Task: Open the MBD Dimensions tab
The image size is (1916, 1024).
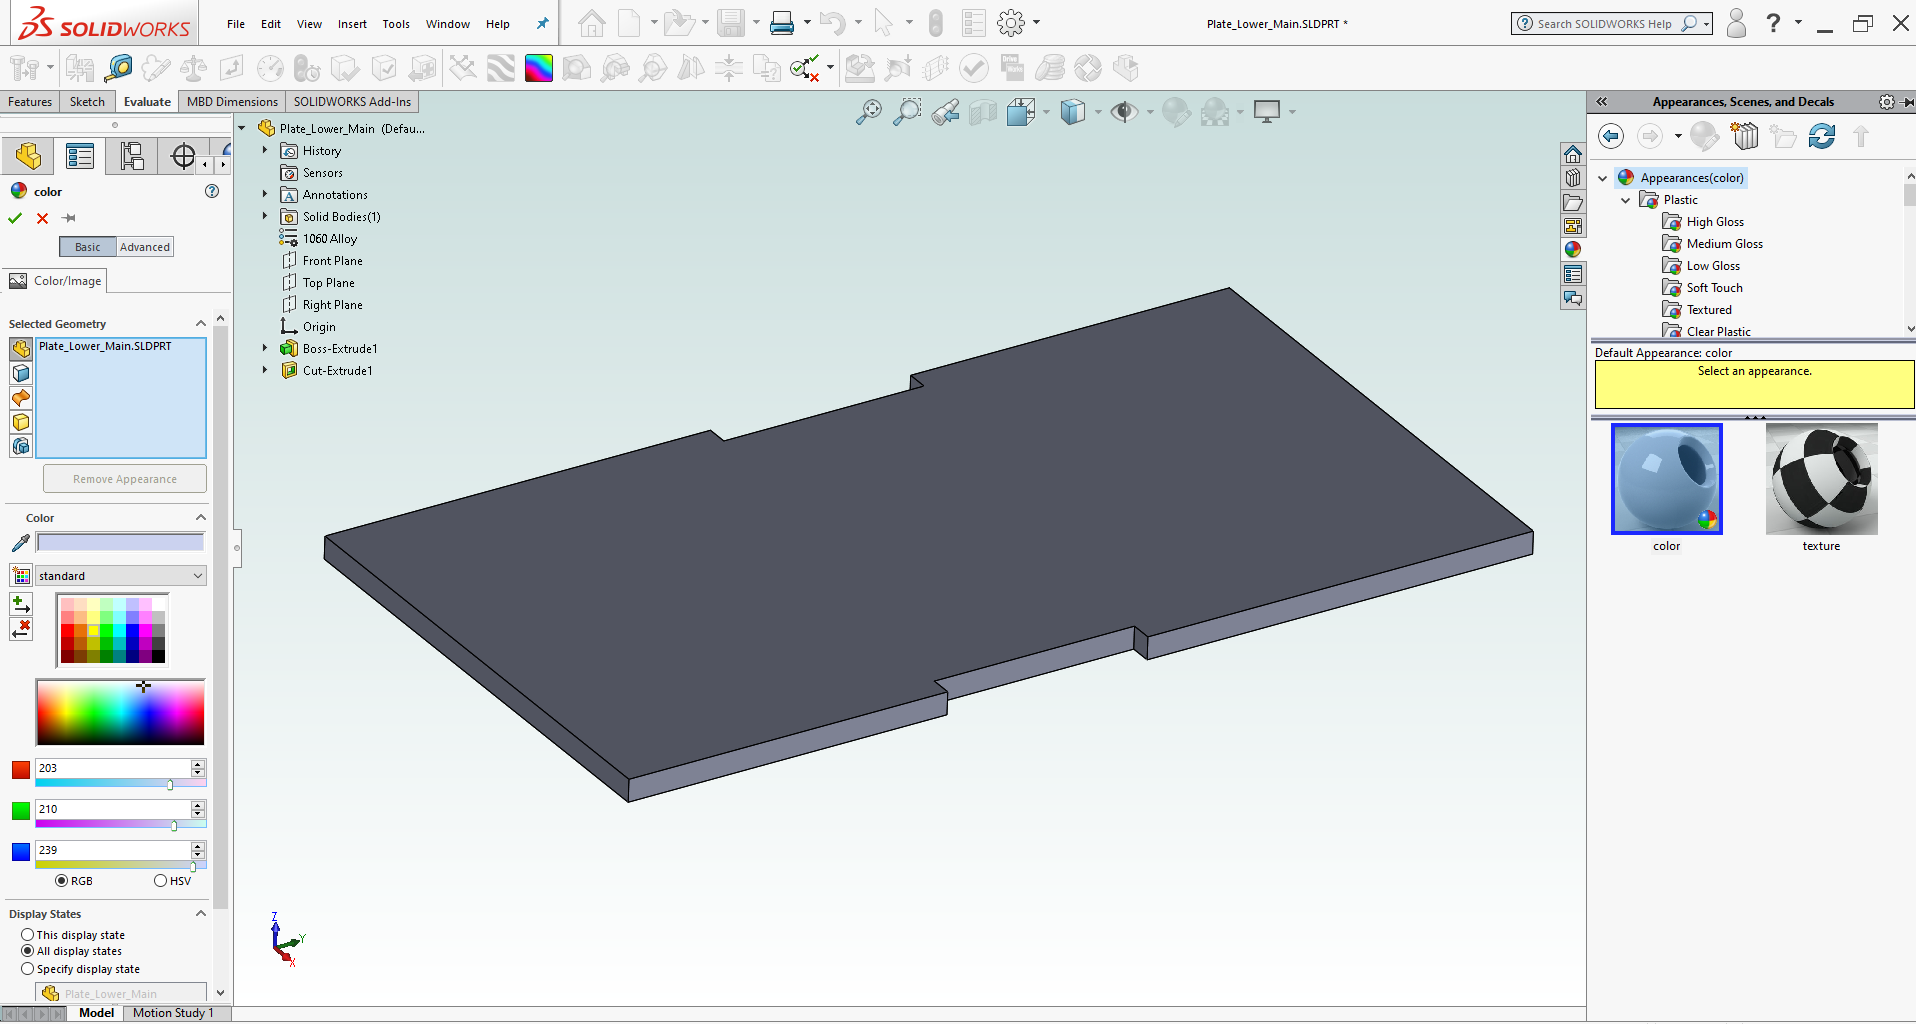Action: click(232, 102)
